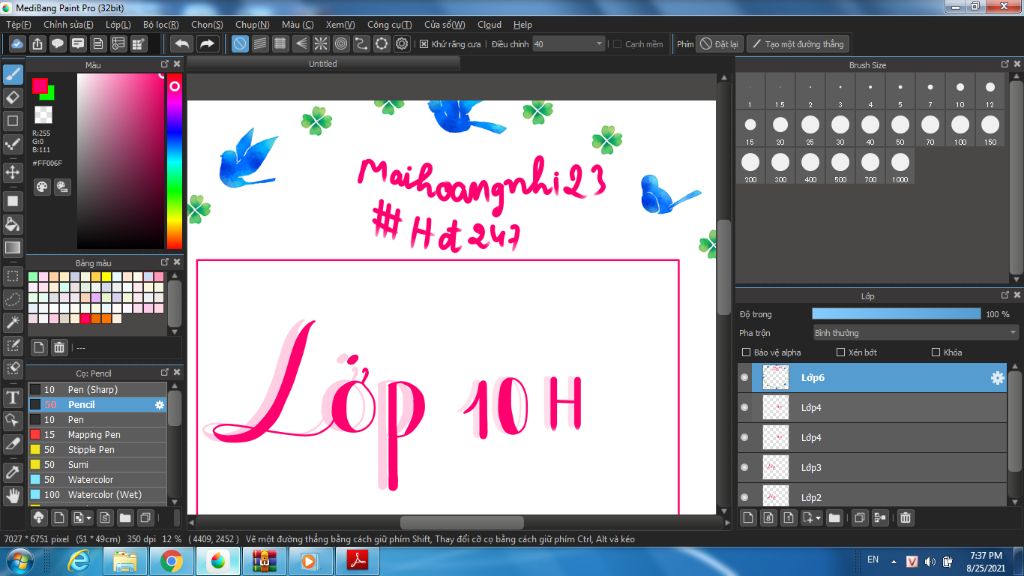Check the Xén bớt option
Image resolution: width=1024 pixels, height=576 pixels.
[840, 352]
